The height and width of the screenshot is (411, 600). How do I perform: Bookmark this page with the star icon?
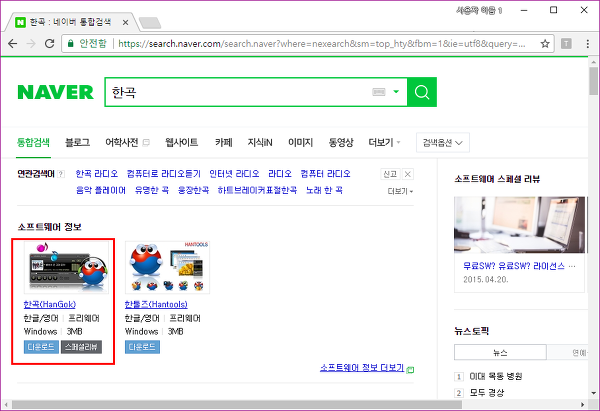pyautogui.click(x=545, y=44)
